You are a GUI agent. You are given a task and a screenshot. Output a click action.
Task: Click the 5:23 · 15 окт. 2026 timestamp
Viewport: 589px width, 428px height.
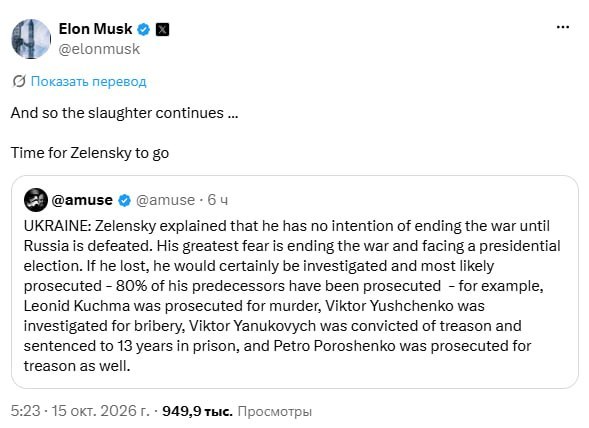coord(80,411)
